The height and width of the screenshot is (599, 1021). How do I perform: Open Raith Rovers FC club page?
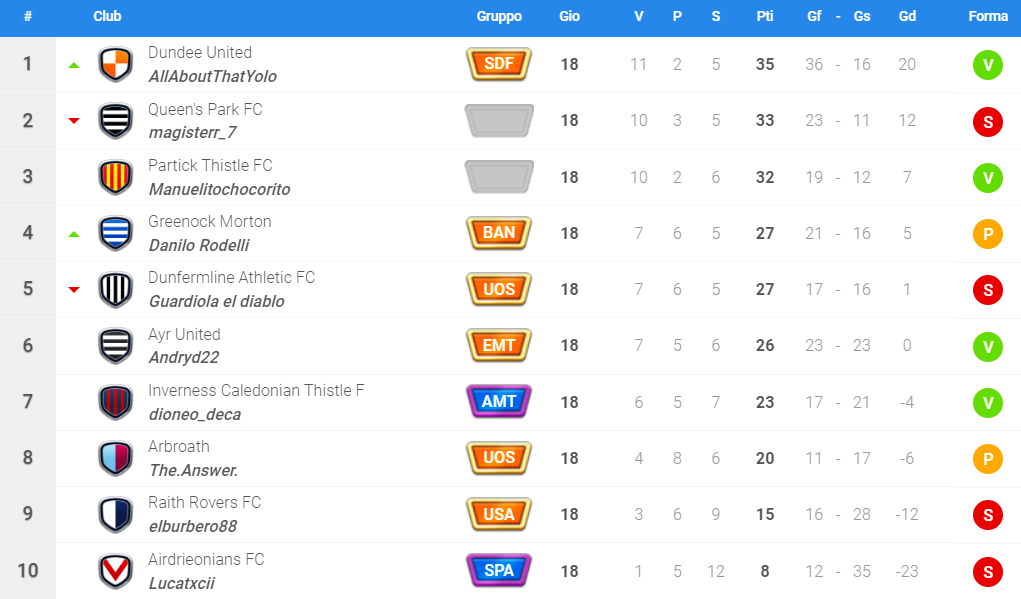coord(204,502)
